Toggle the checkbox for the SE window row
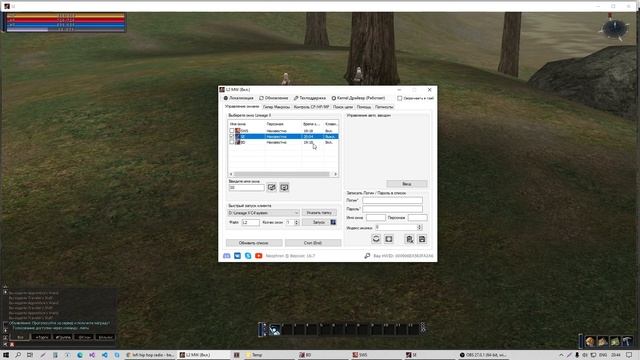Viewport: 640px width, 360px height. [x=232, y=136]
